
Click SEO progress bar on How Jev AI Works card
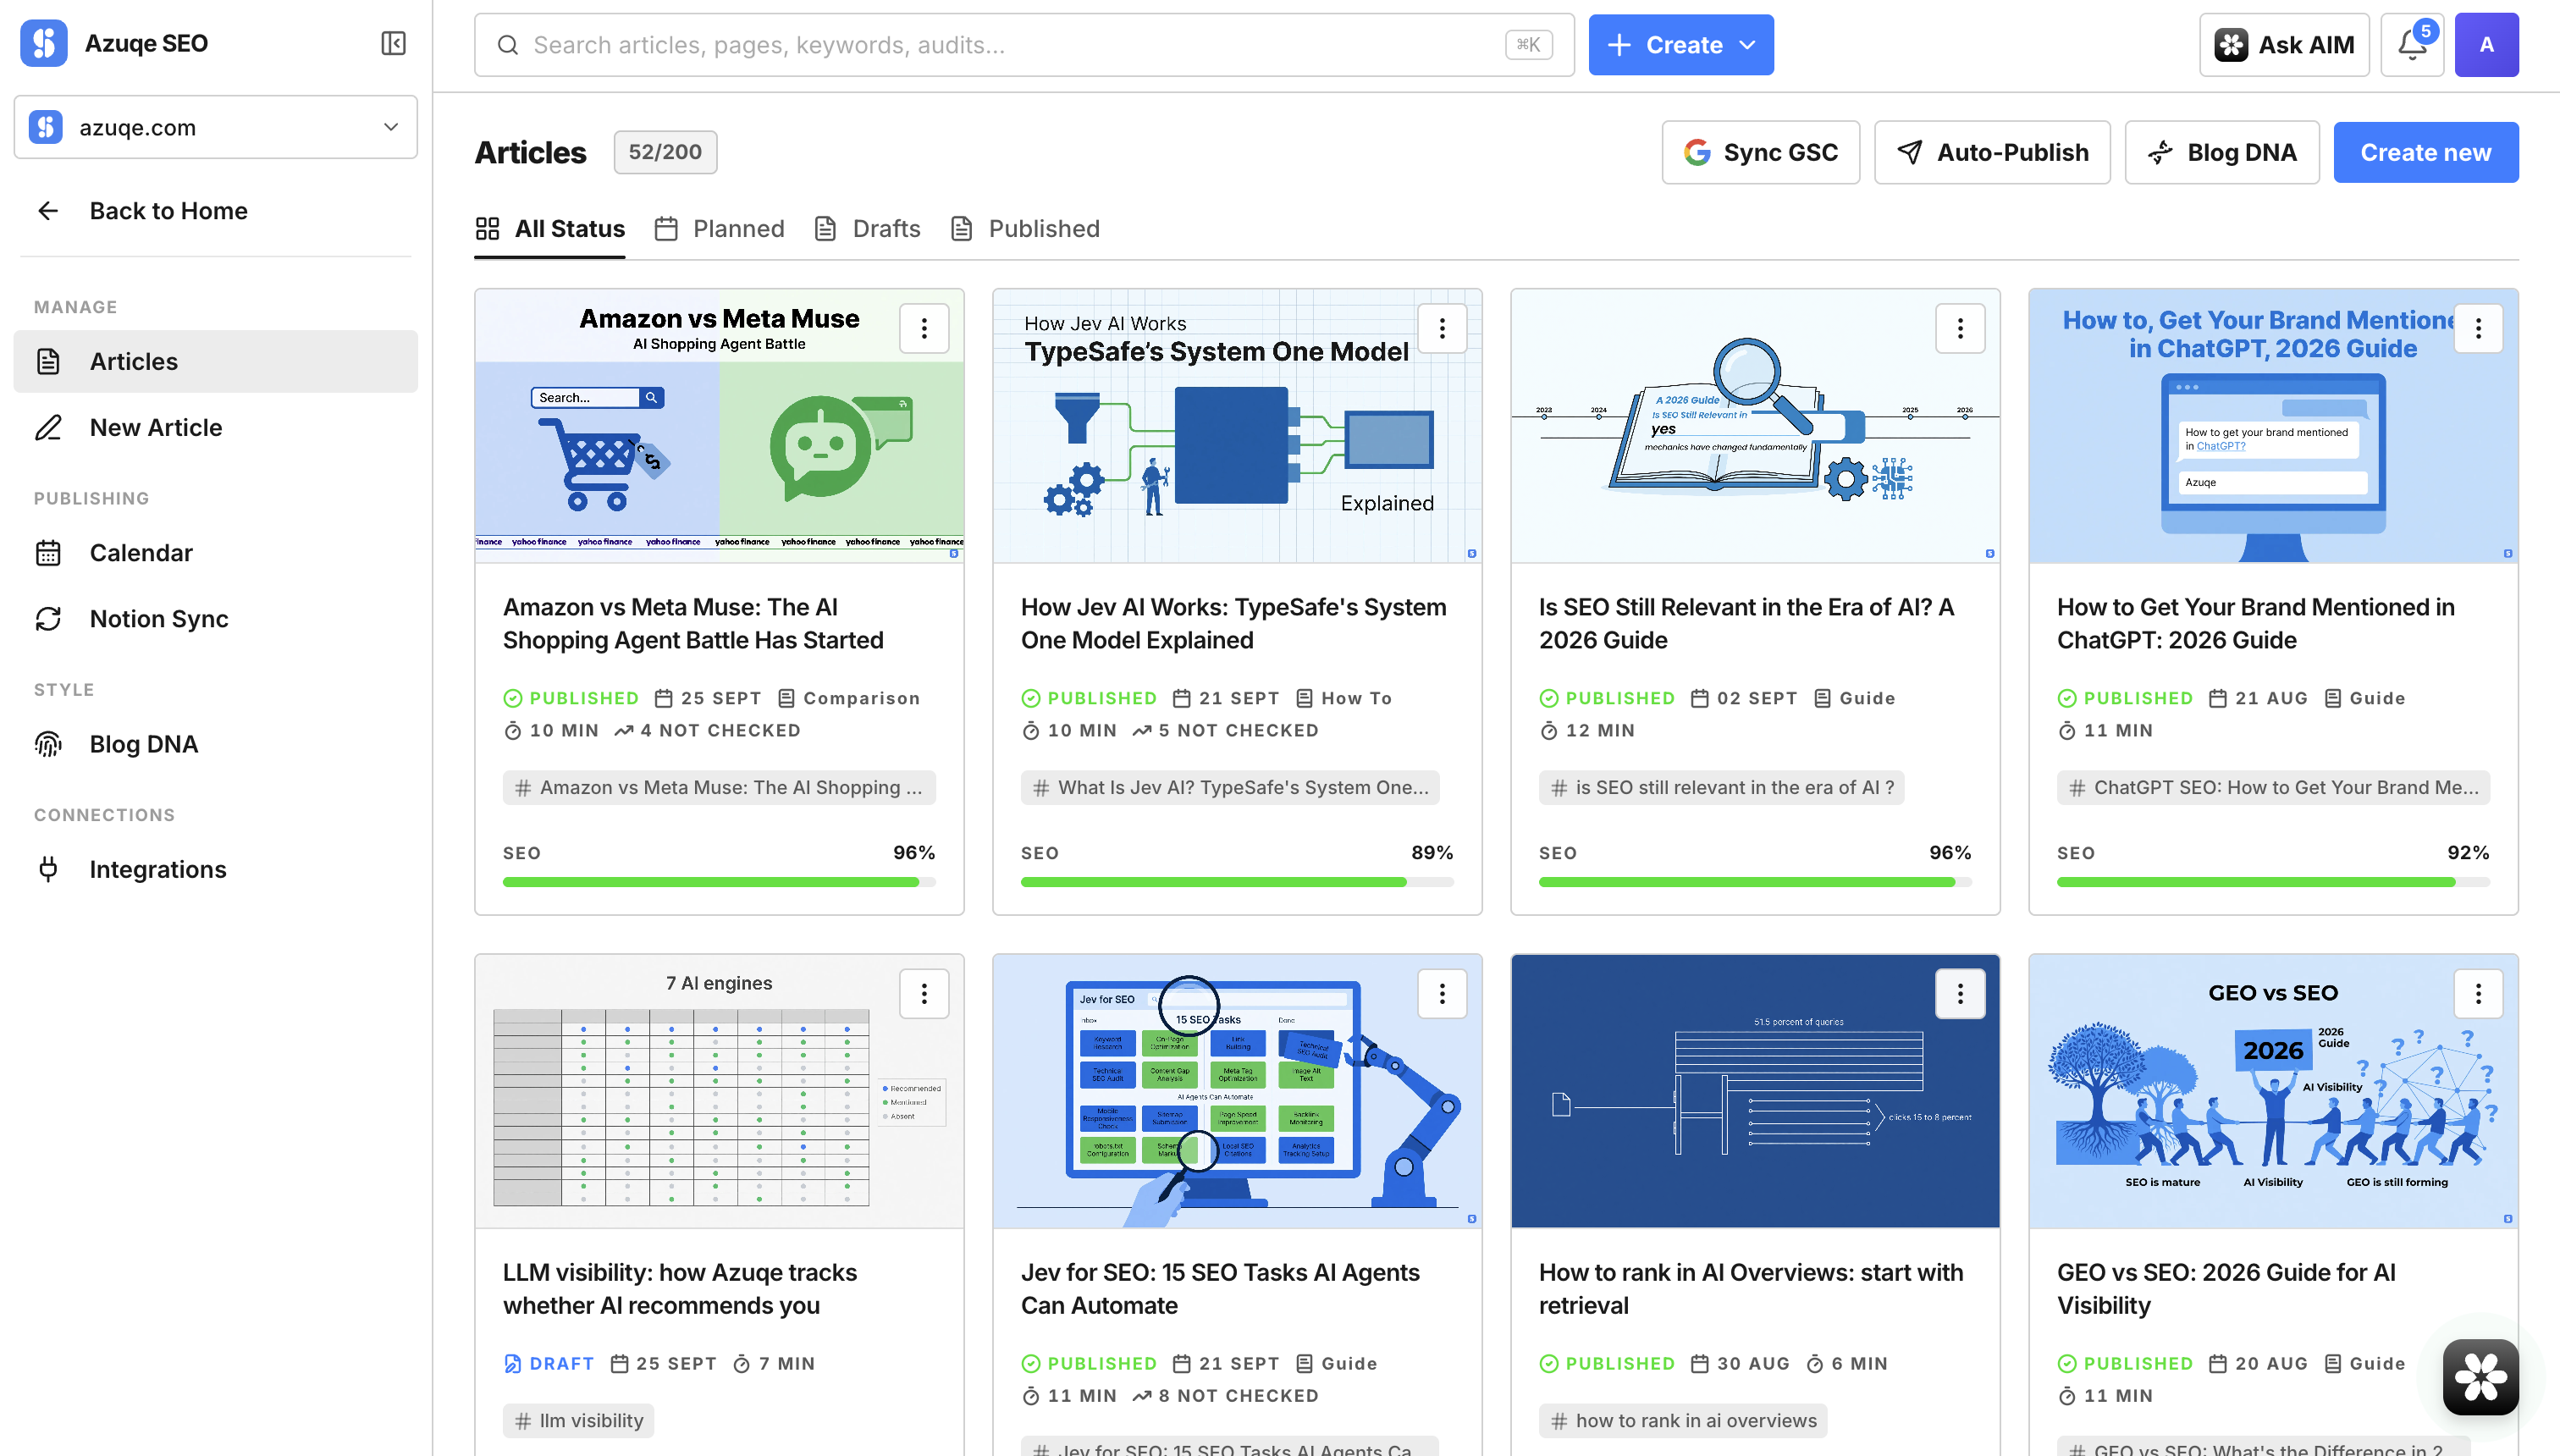click(x=1237, y=882)
